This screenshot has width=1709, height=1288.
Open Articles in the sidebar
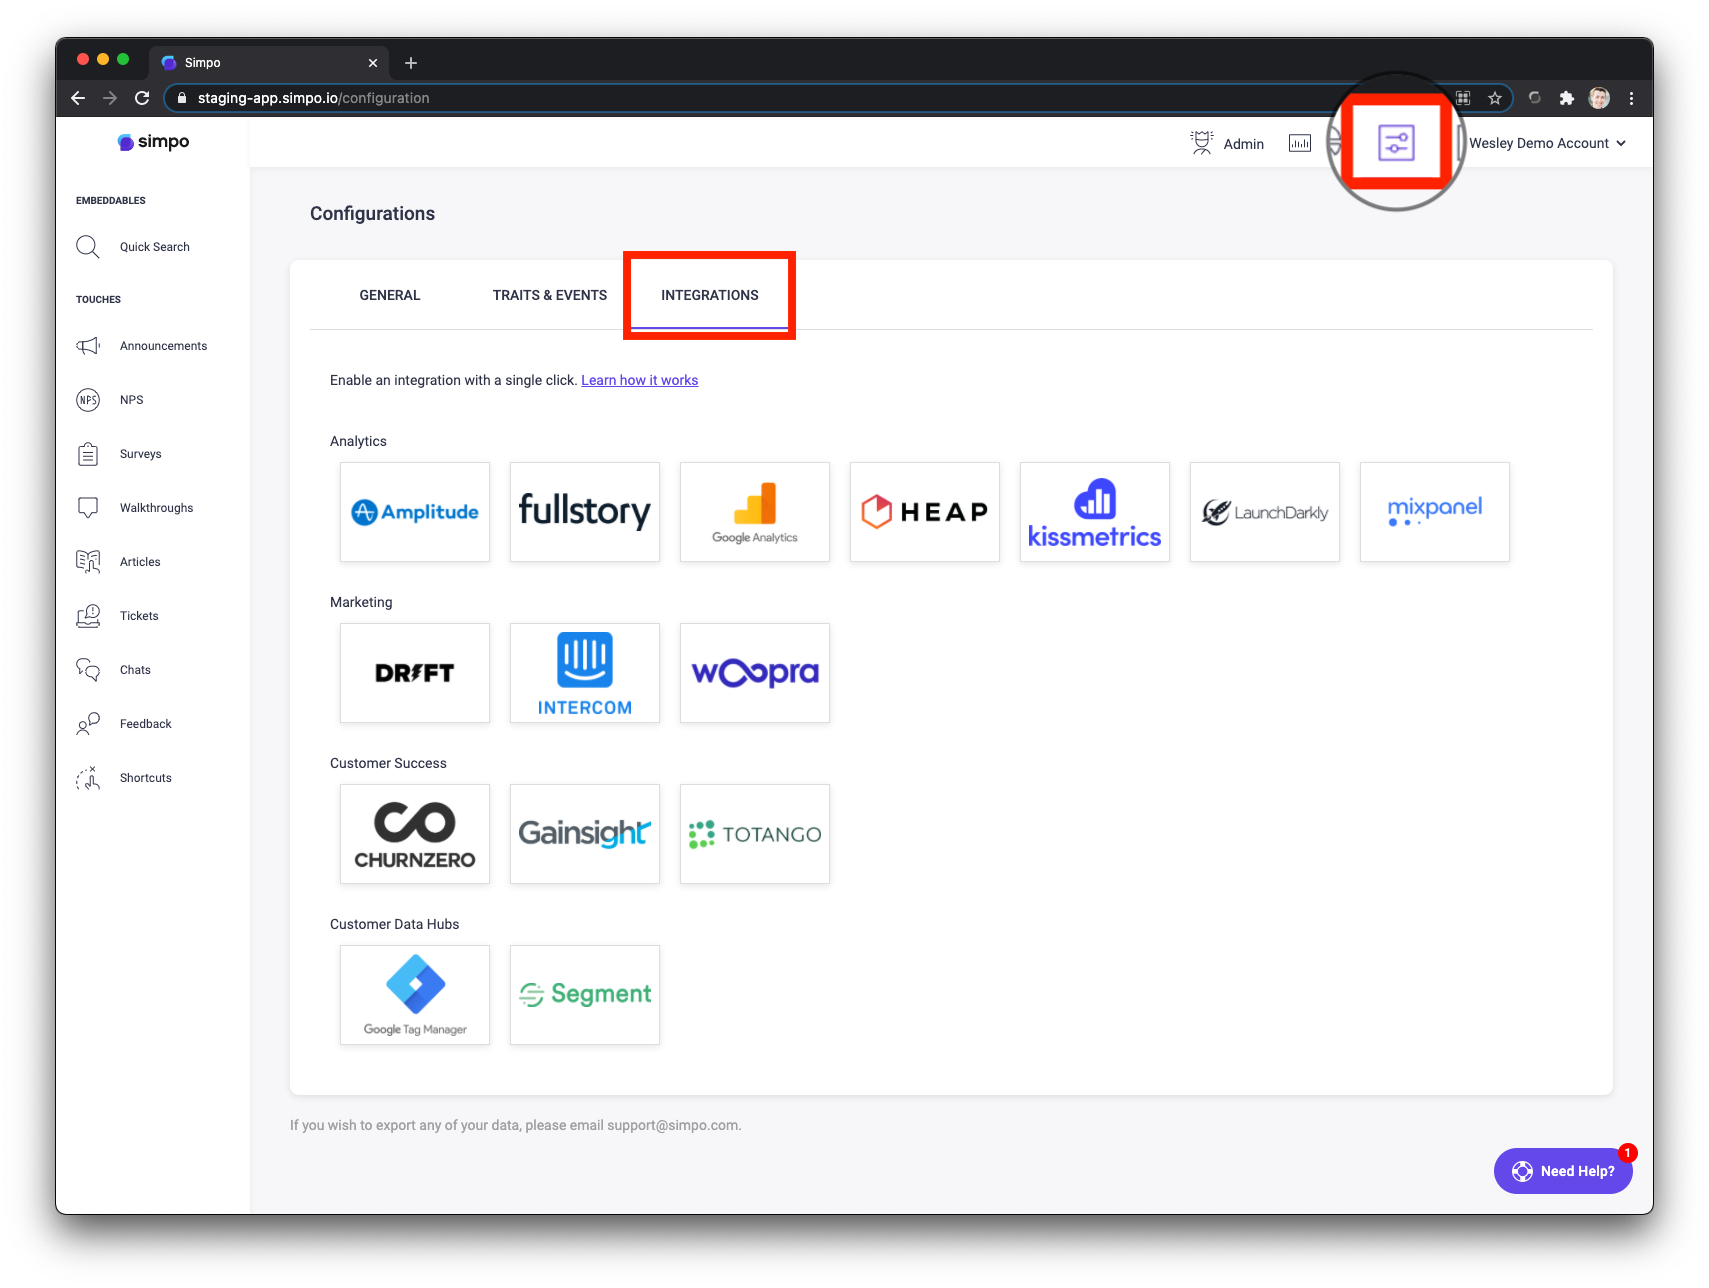tap(118, 562)
